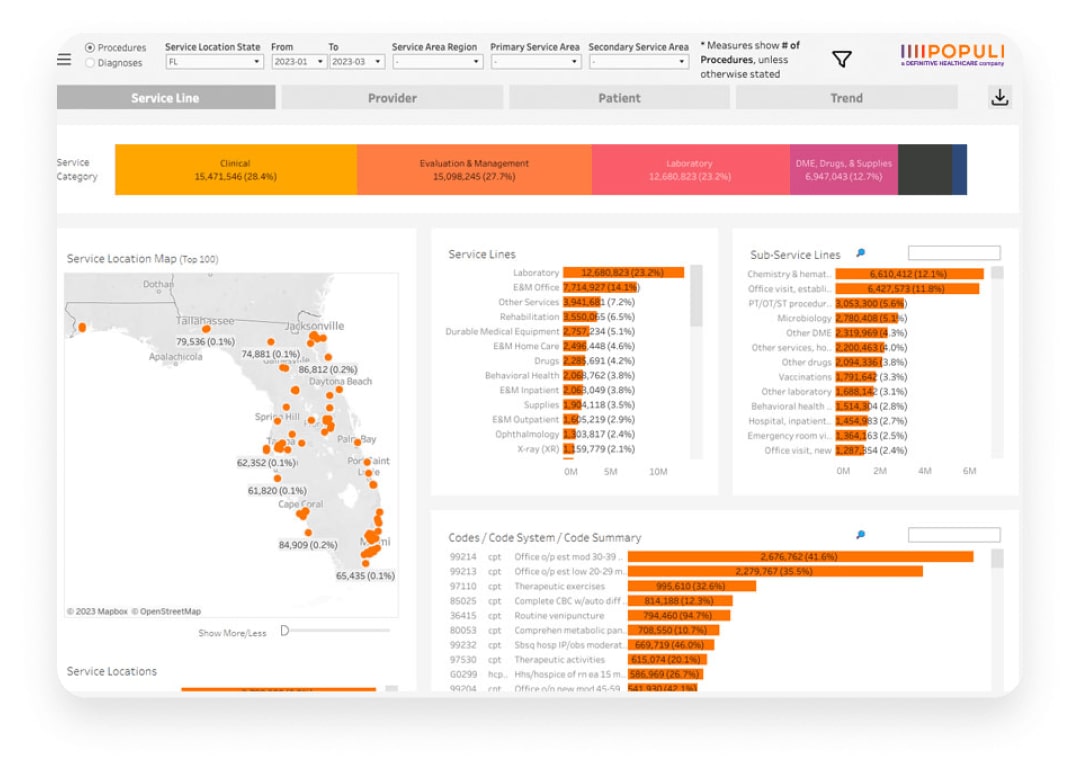1080x774 pixels.
Task: Click the download dashboard icon
Action: (x=999, y=97)
